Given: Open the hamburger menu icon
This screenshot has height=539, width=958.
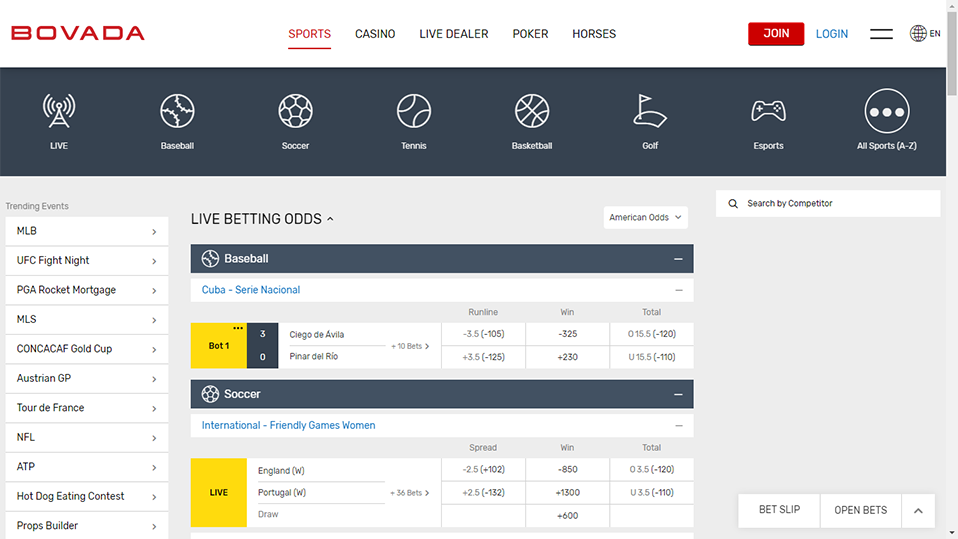Looking at the screenshot, I should click(x=881, y=34).
